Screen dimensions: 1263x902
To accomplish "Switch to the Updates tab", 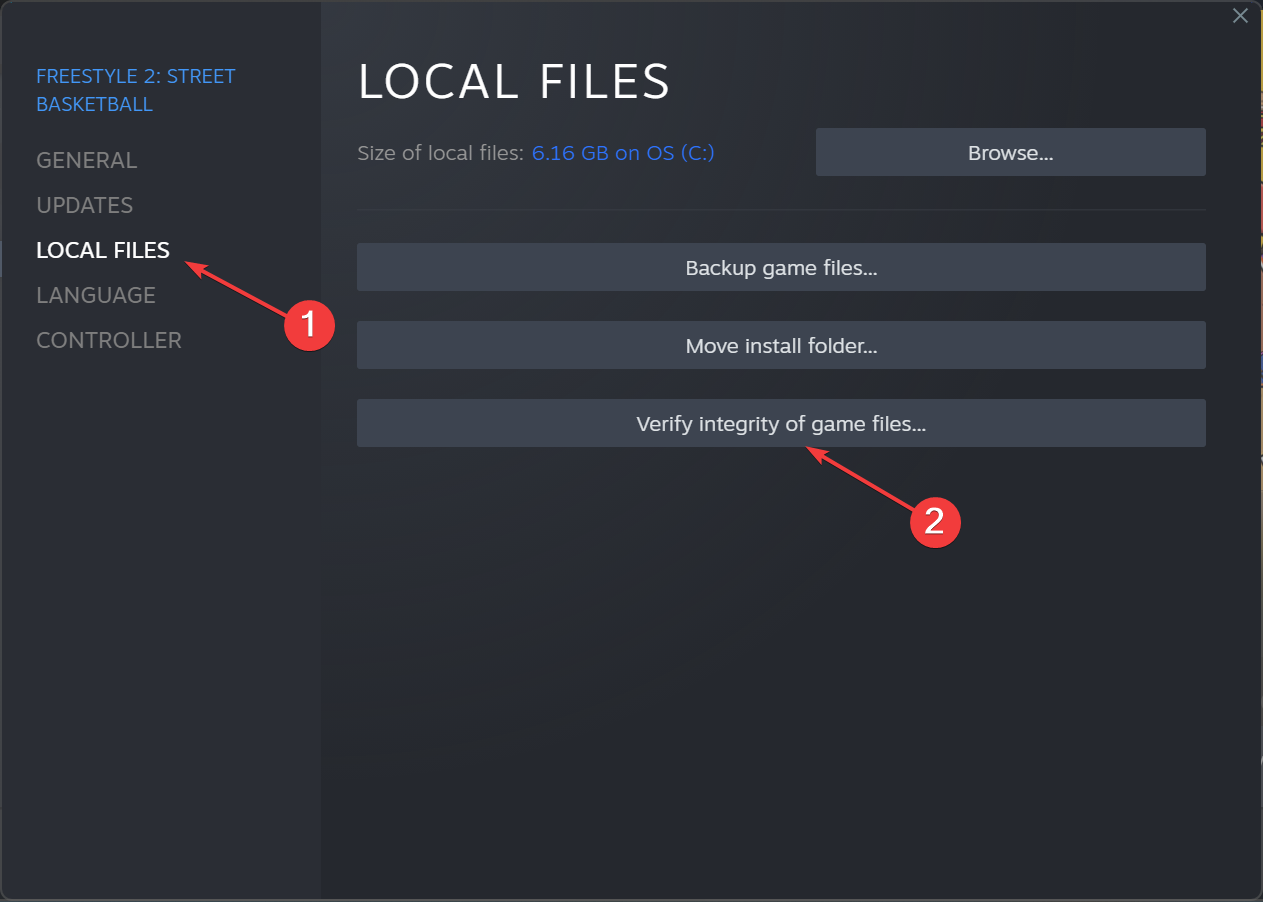I will [x=84, y=205].
